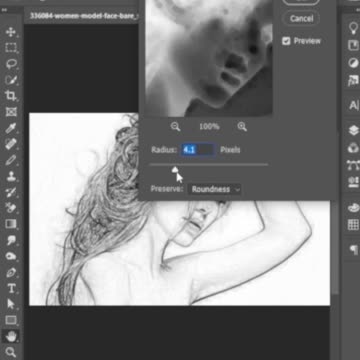Select the Spot Healing Brush tool
Screen dimensions: 360x360
point(11,144)
